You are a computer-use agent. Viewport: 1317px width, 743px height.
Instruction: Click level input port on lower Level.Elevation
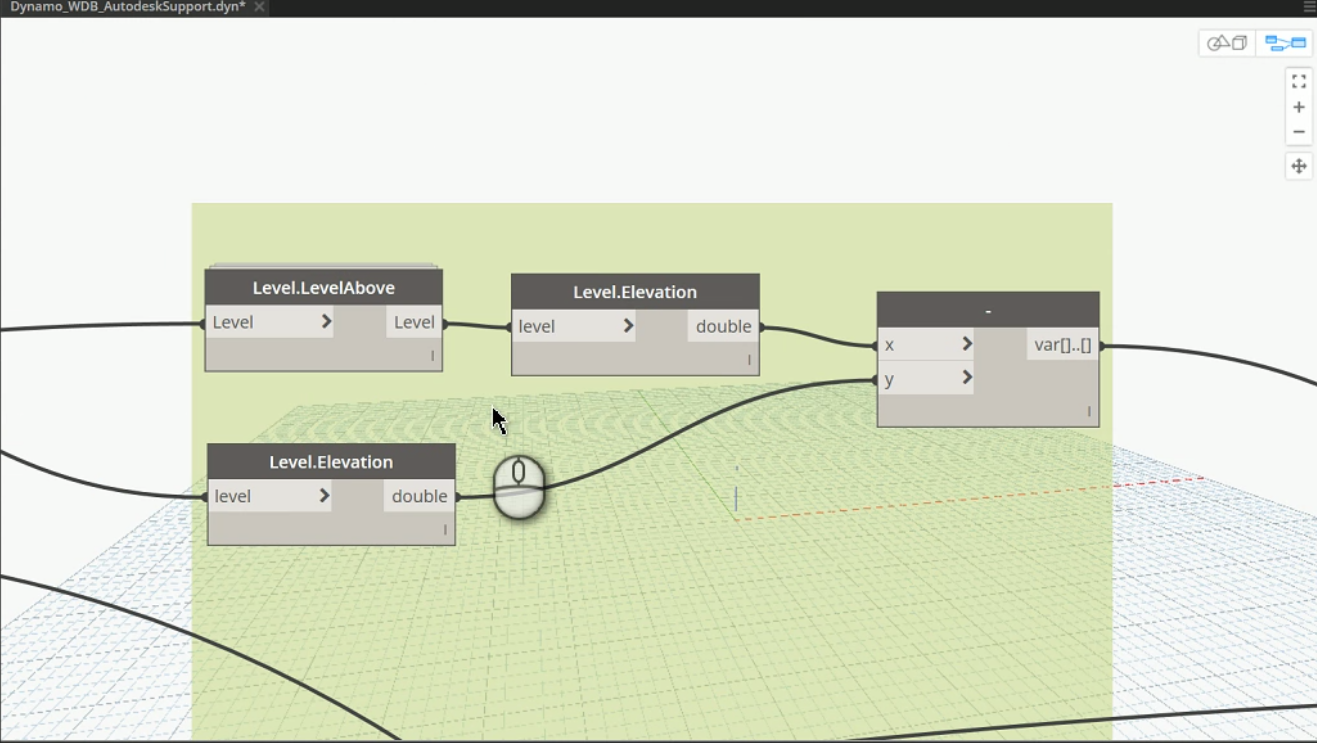[x=270, y=496]
